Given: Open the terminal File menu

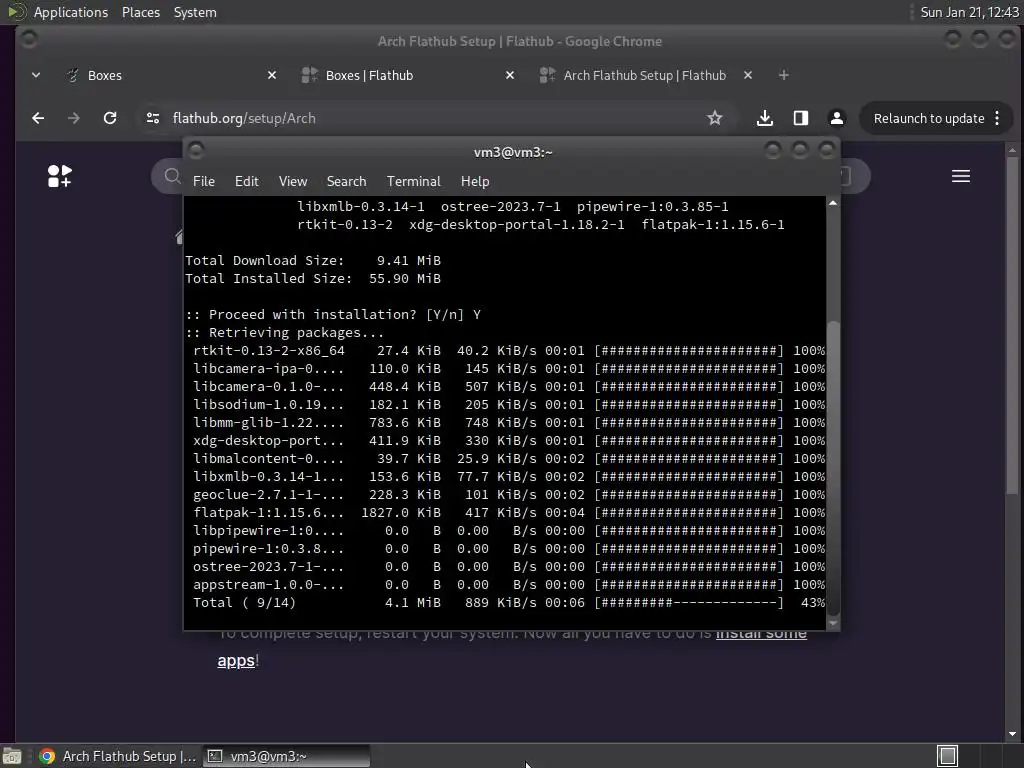Looking at the screenshot, I should [x=204, y=182].
